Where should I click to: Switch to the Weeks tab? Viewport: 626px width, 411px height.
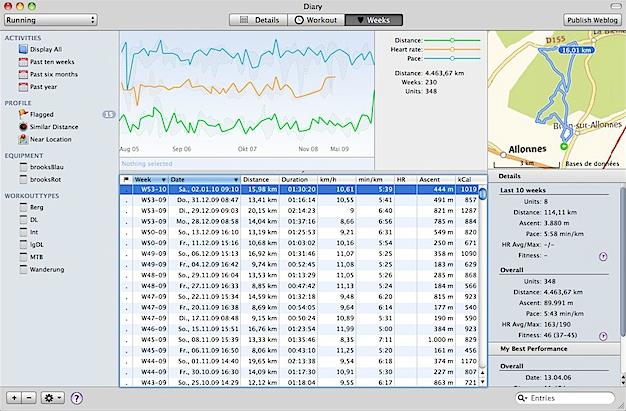(x=374, y=20)
